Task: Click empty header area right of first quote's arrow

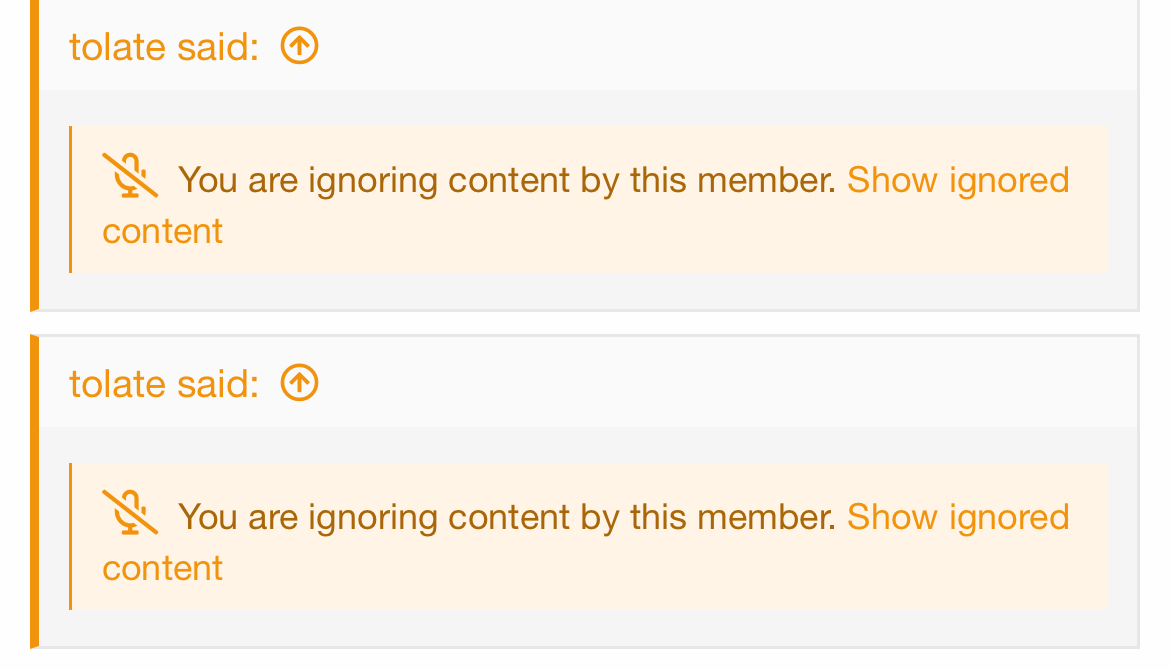Action: tap(728, 46)
